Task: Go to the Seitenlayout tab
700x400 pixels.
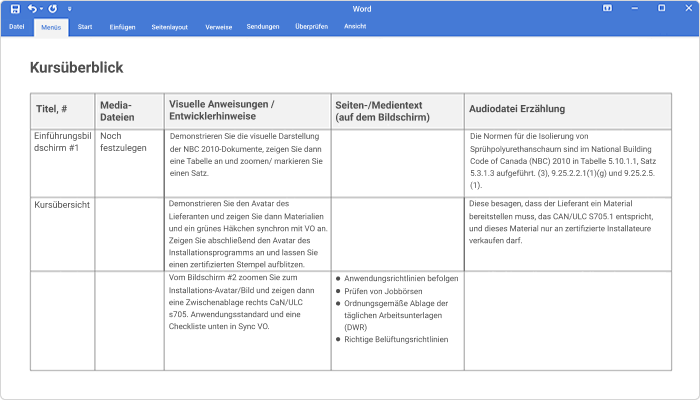Action: 170,27
